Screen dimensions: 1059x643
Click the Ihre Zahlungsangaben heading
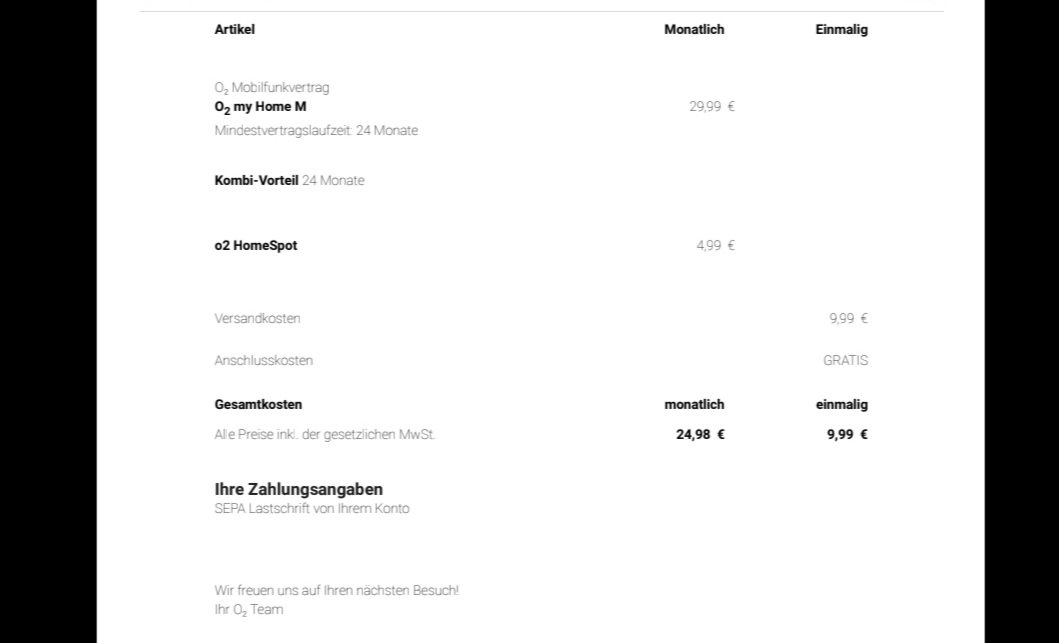299,490
